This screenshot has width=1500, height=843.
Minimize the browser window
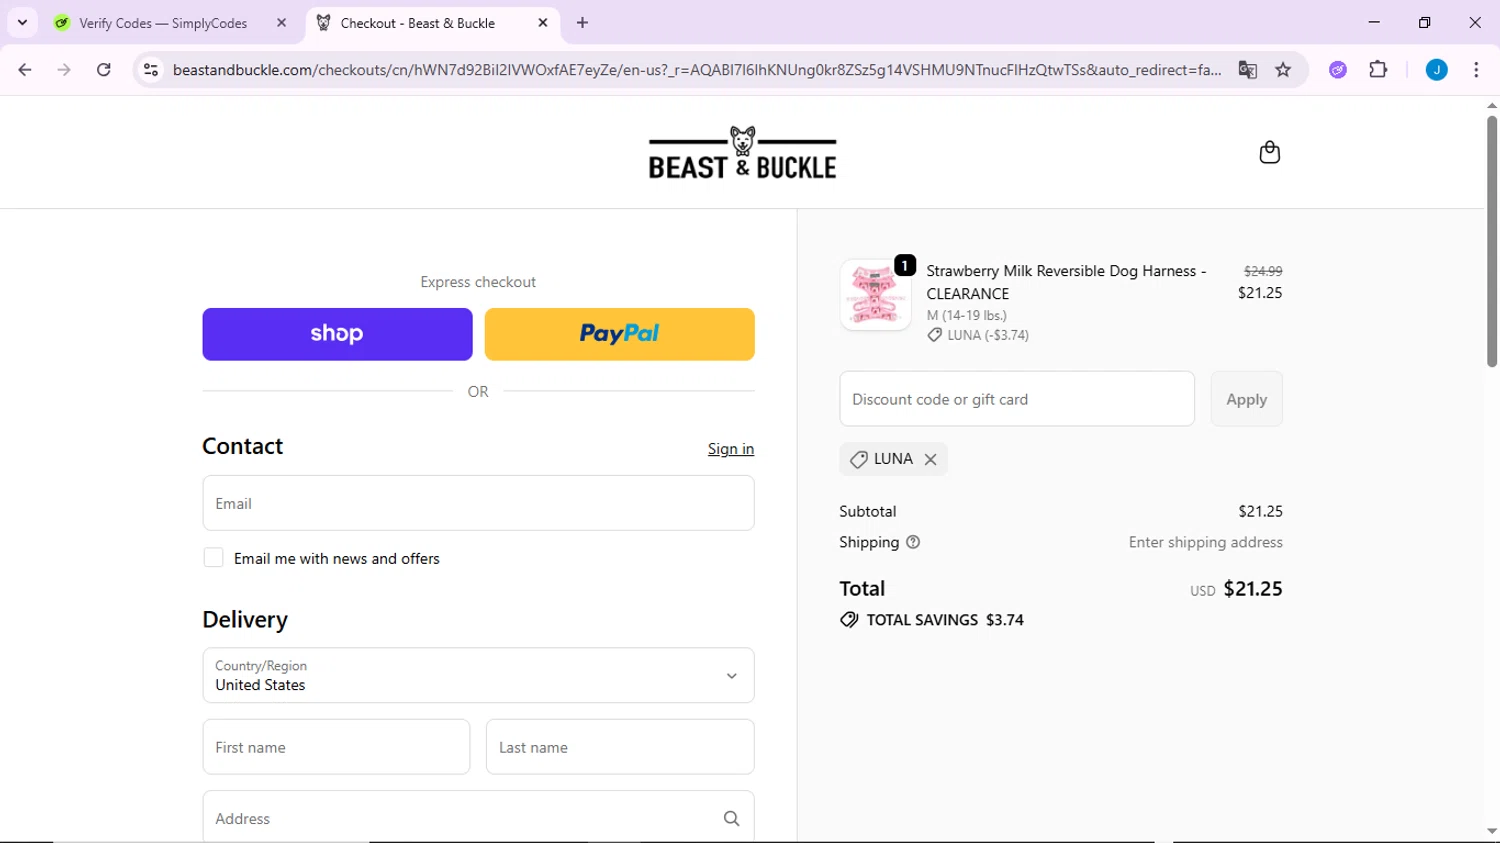coord(1374,22)
